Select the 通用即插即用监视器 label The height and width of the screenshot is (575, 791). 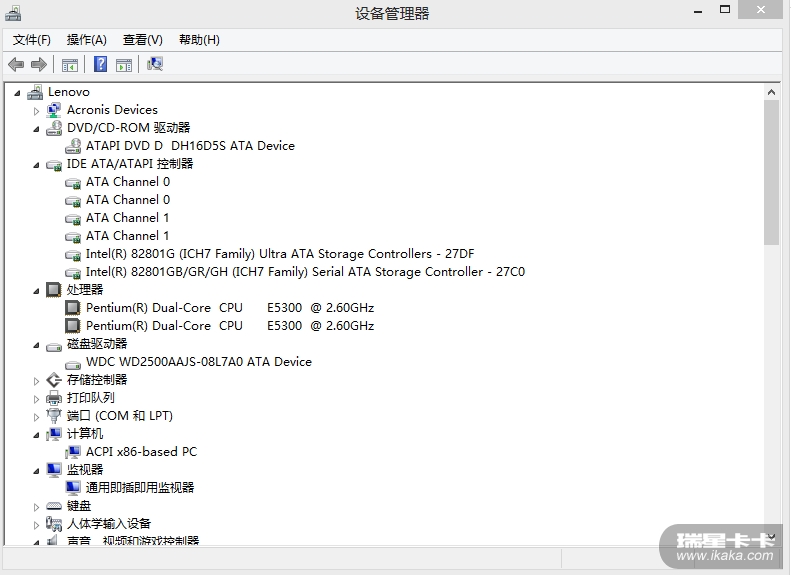pyautogui.click(x=140, y=488)
